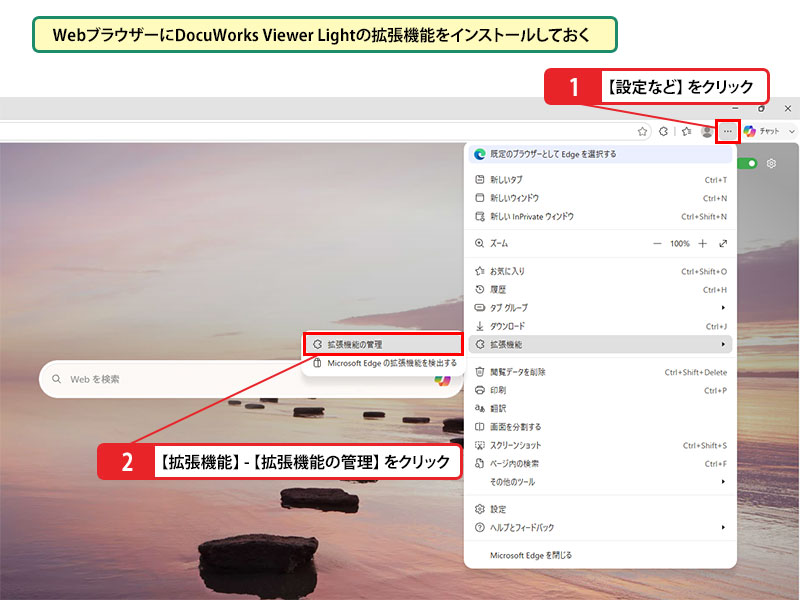Select 拡張機能の管理 in the submenu
Screen dimensions: 800x600
point(383,344)
